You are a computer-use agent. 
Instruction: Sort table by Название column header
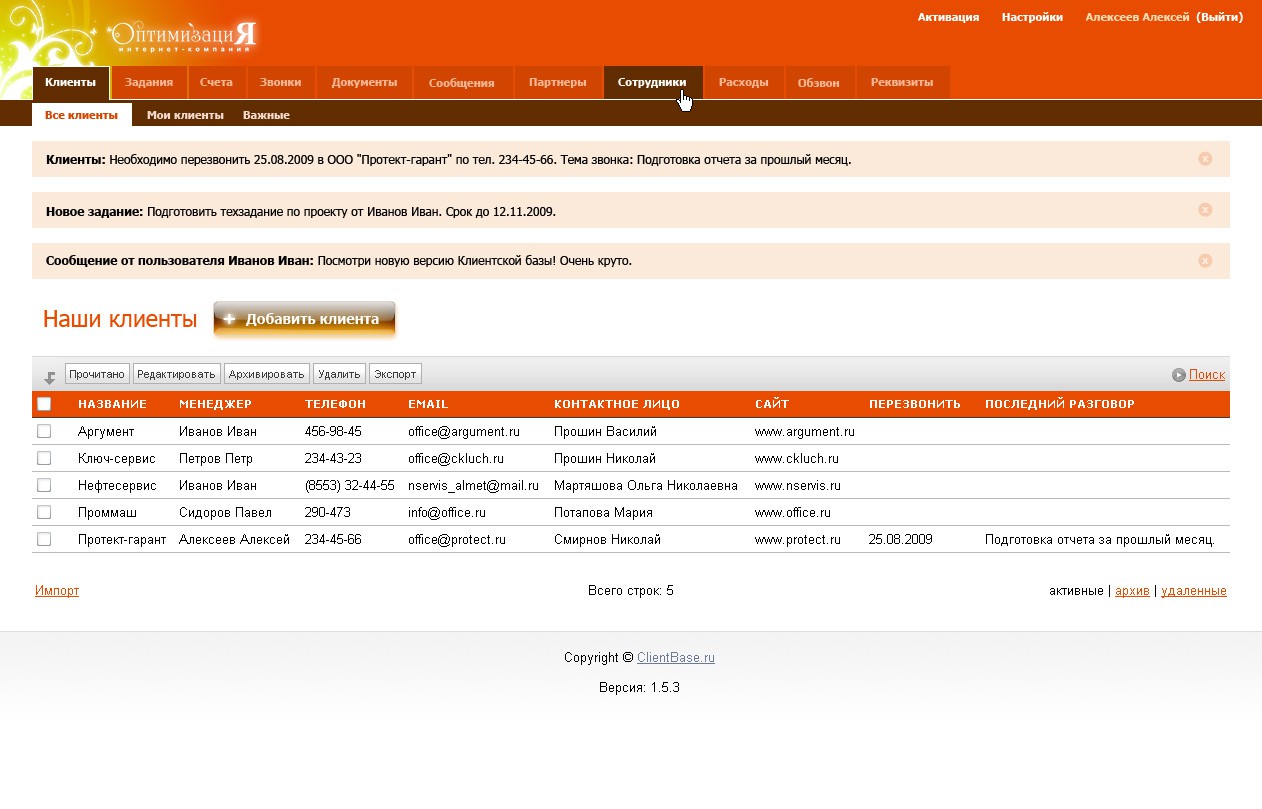click(x=112, y=404)
